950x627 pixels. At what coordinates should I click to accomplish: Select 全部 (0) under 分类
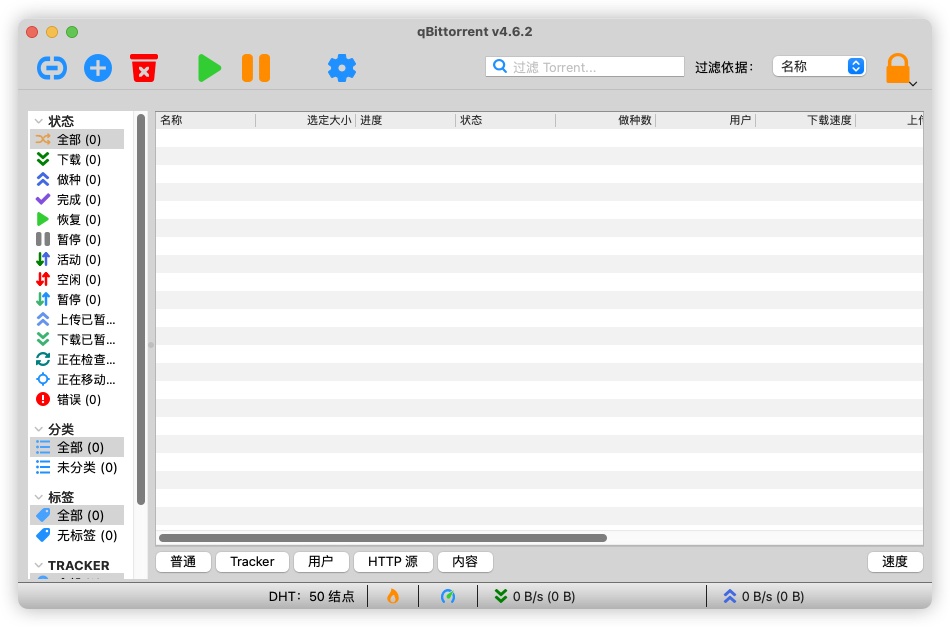pos(77,447)
